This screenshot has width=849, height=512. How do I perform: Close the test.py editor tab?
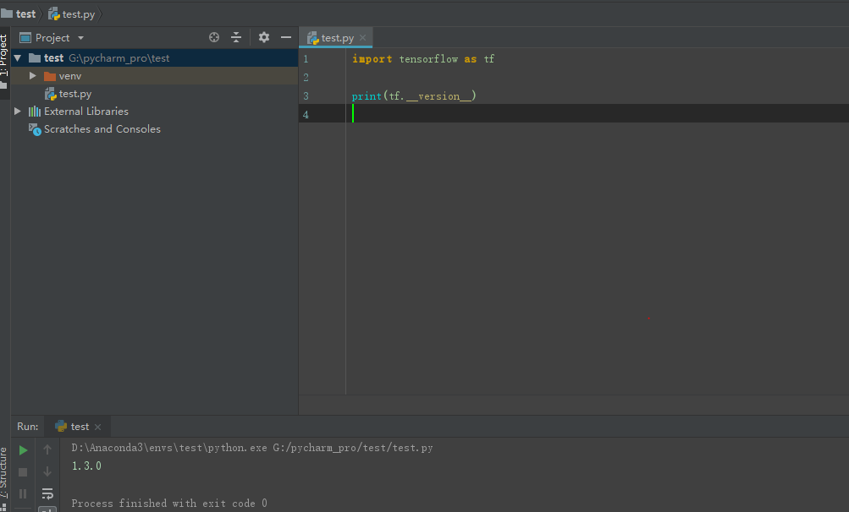363,38
